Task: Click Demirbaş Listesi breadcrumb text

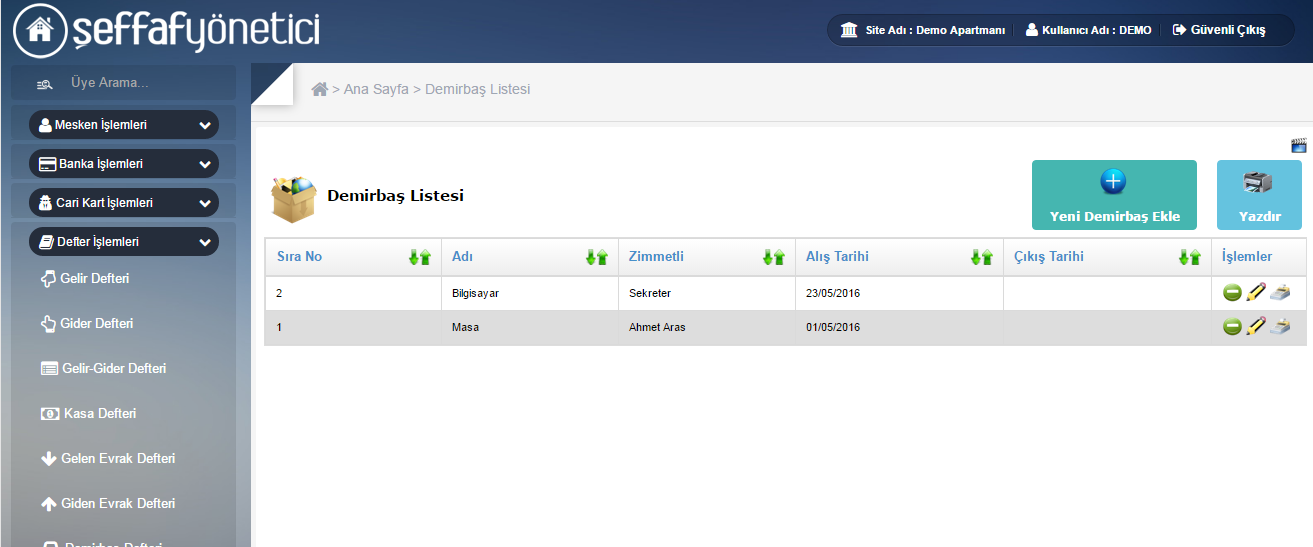Action: (478, 89)
